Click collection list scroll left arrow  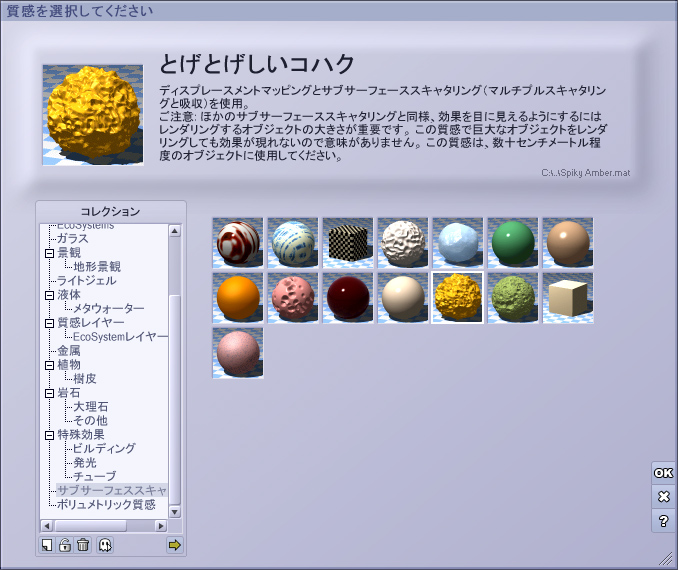click(47, 526)
